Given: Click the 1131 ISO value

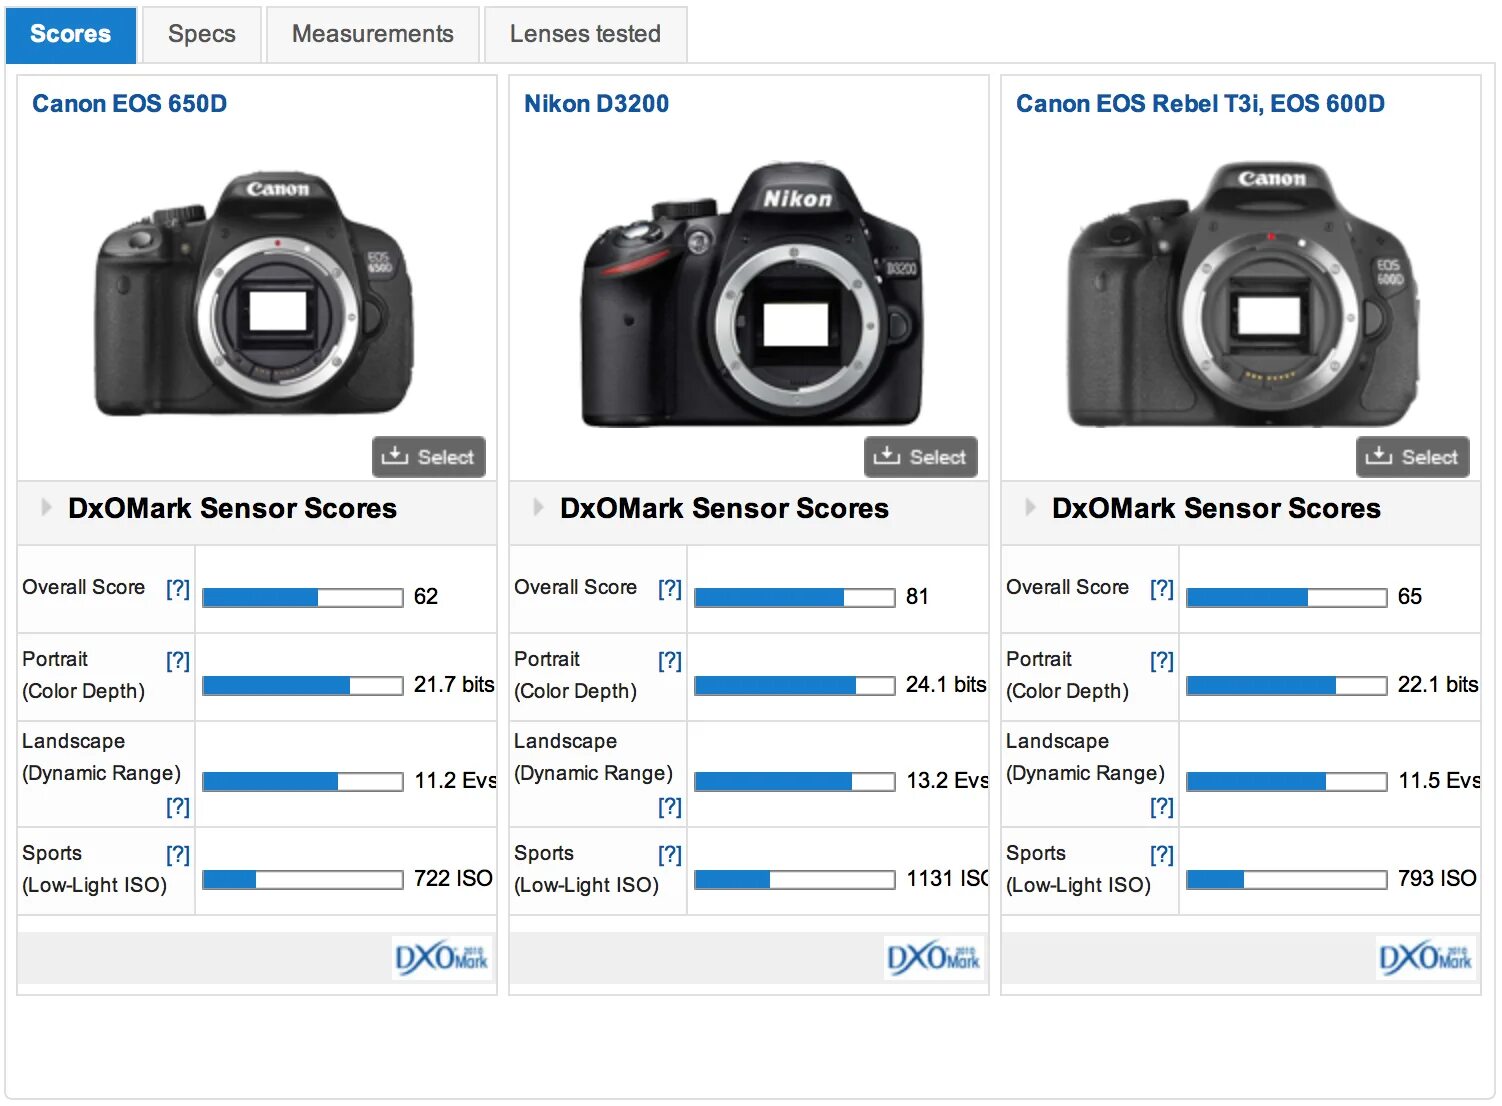Looking at the screenshot, I should pyautogui.click(x=947, y=879).
